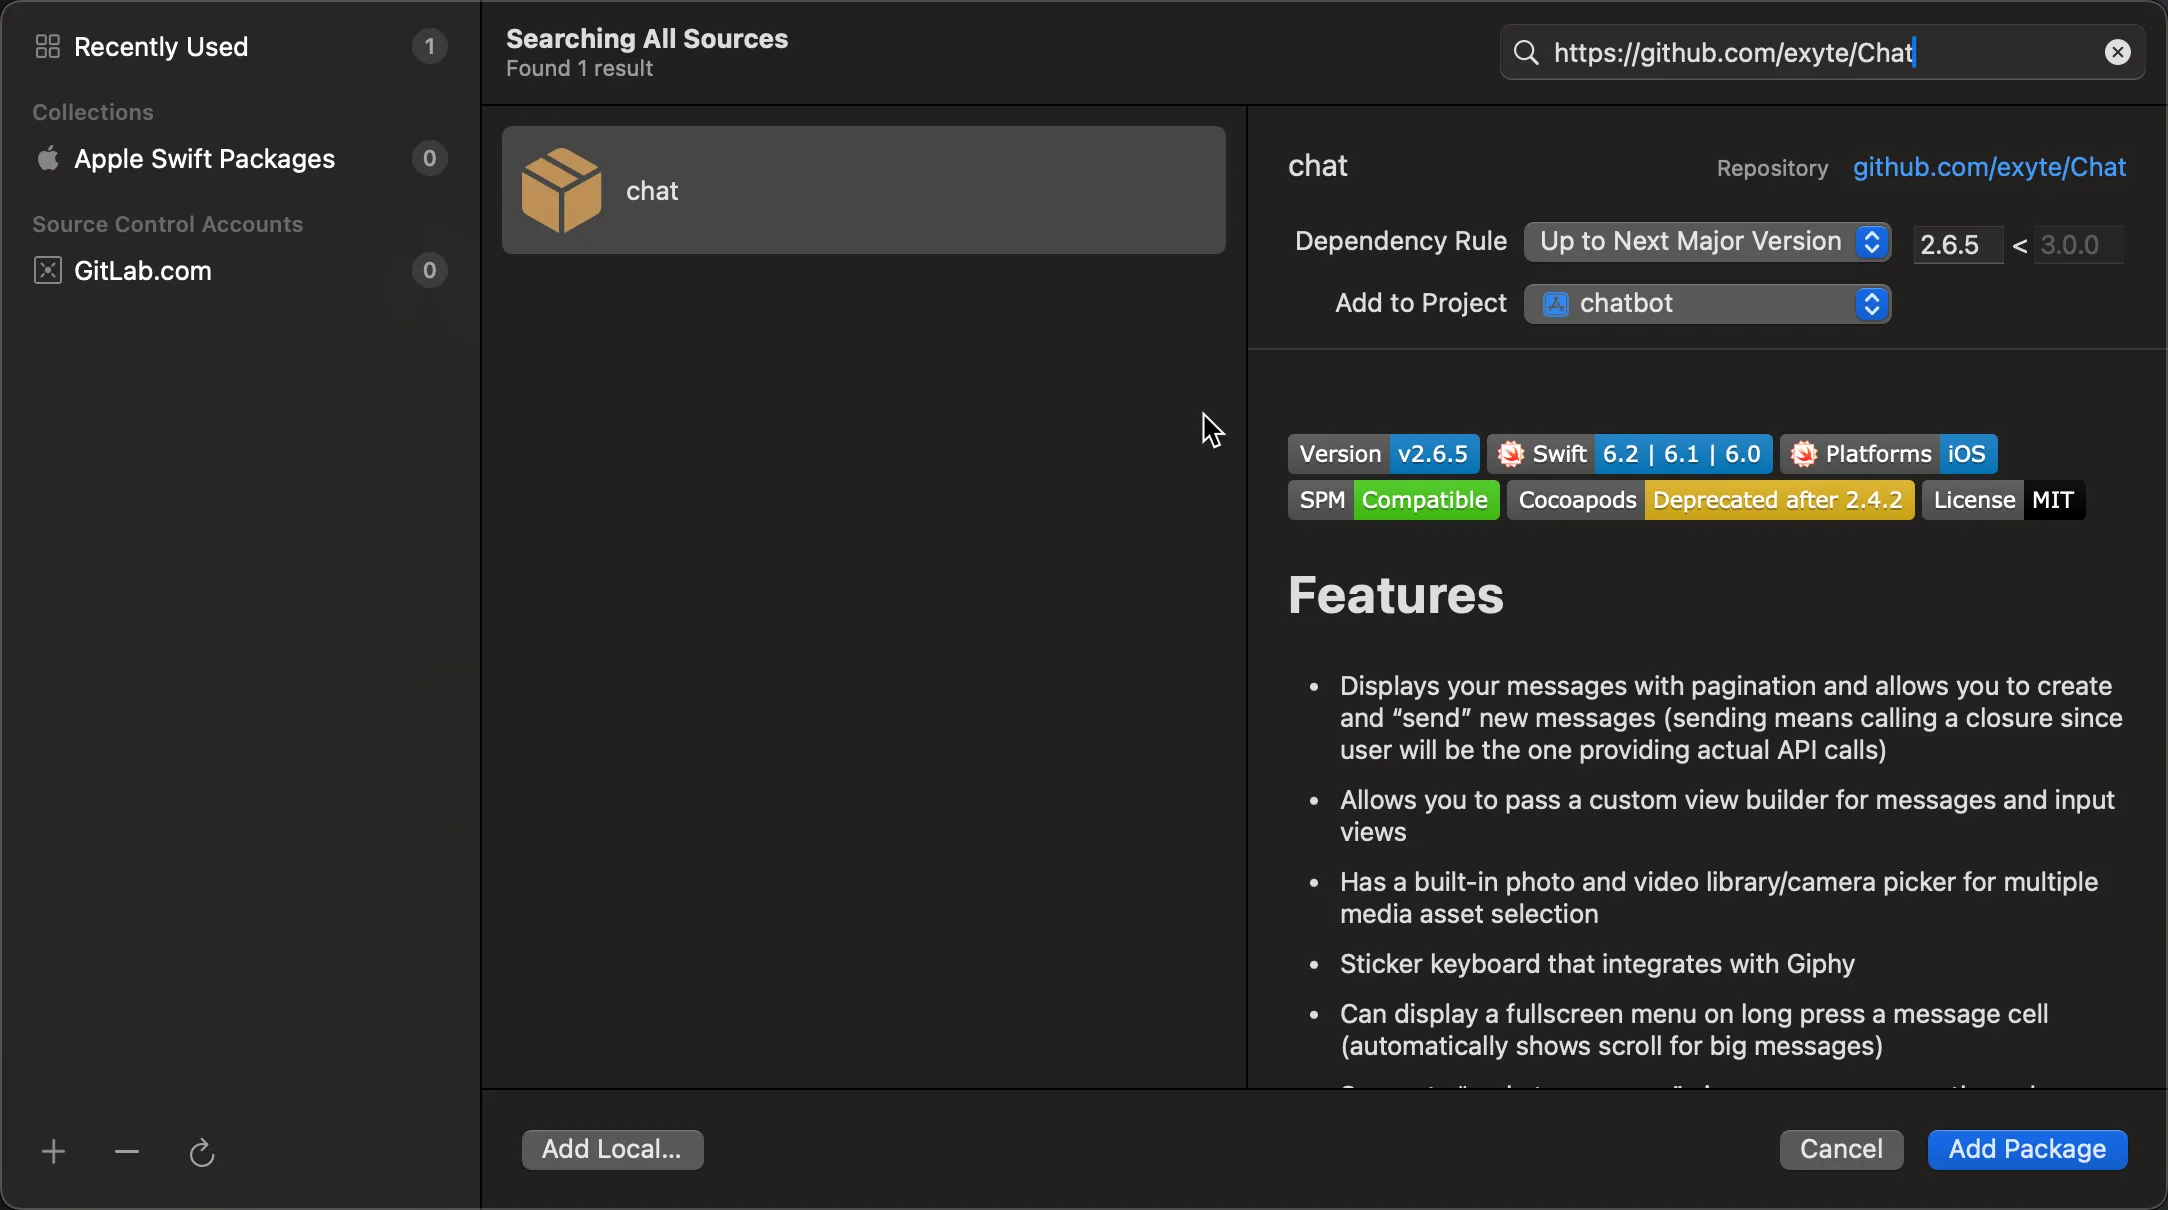Click the Add Local... button
2168x1210 pixels.
tap(612, 1149)
